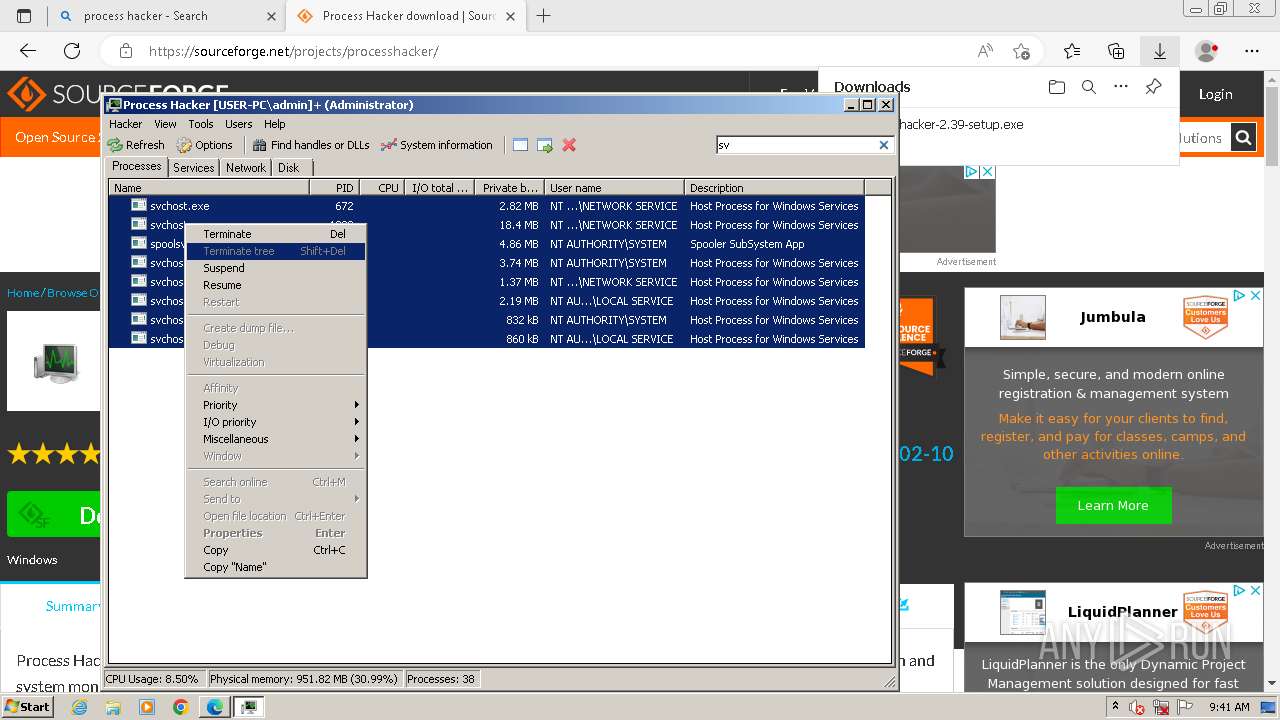The width and height of the screenshot is (1280, 720).
Task: Sort by the Description column header
Action: click(x=774, y=187)
